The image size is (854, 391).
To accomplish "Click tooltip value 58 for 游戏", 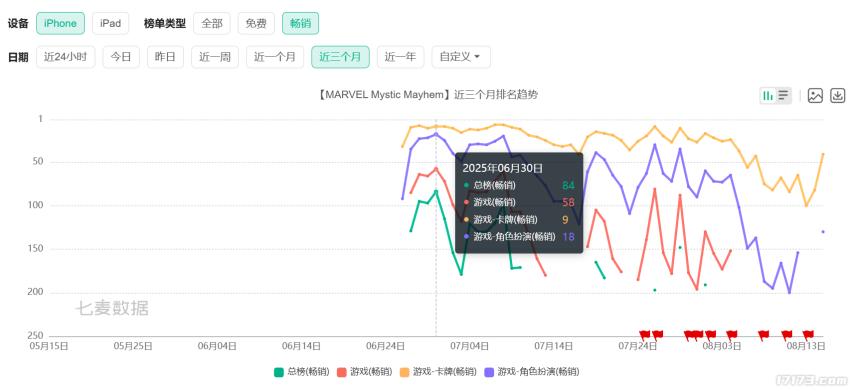I will click(568, 203).
